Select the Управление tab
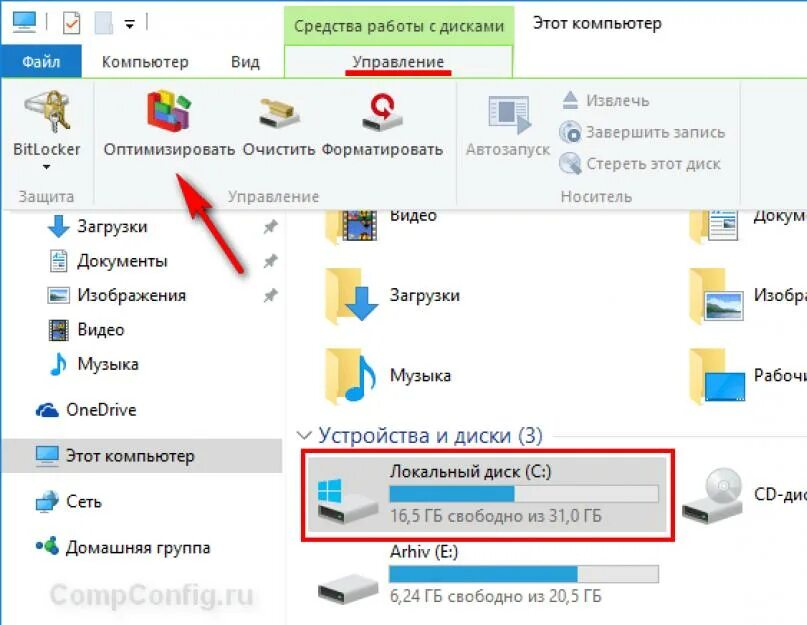 coord(398,62)
